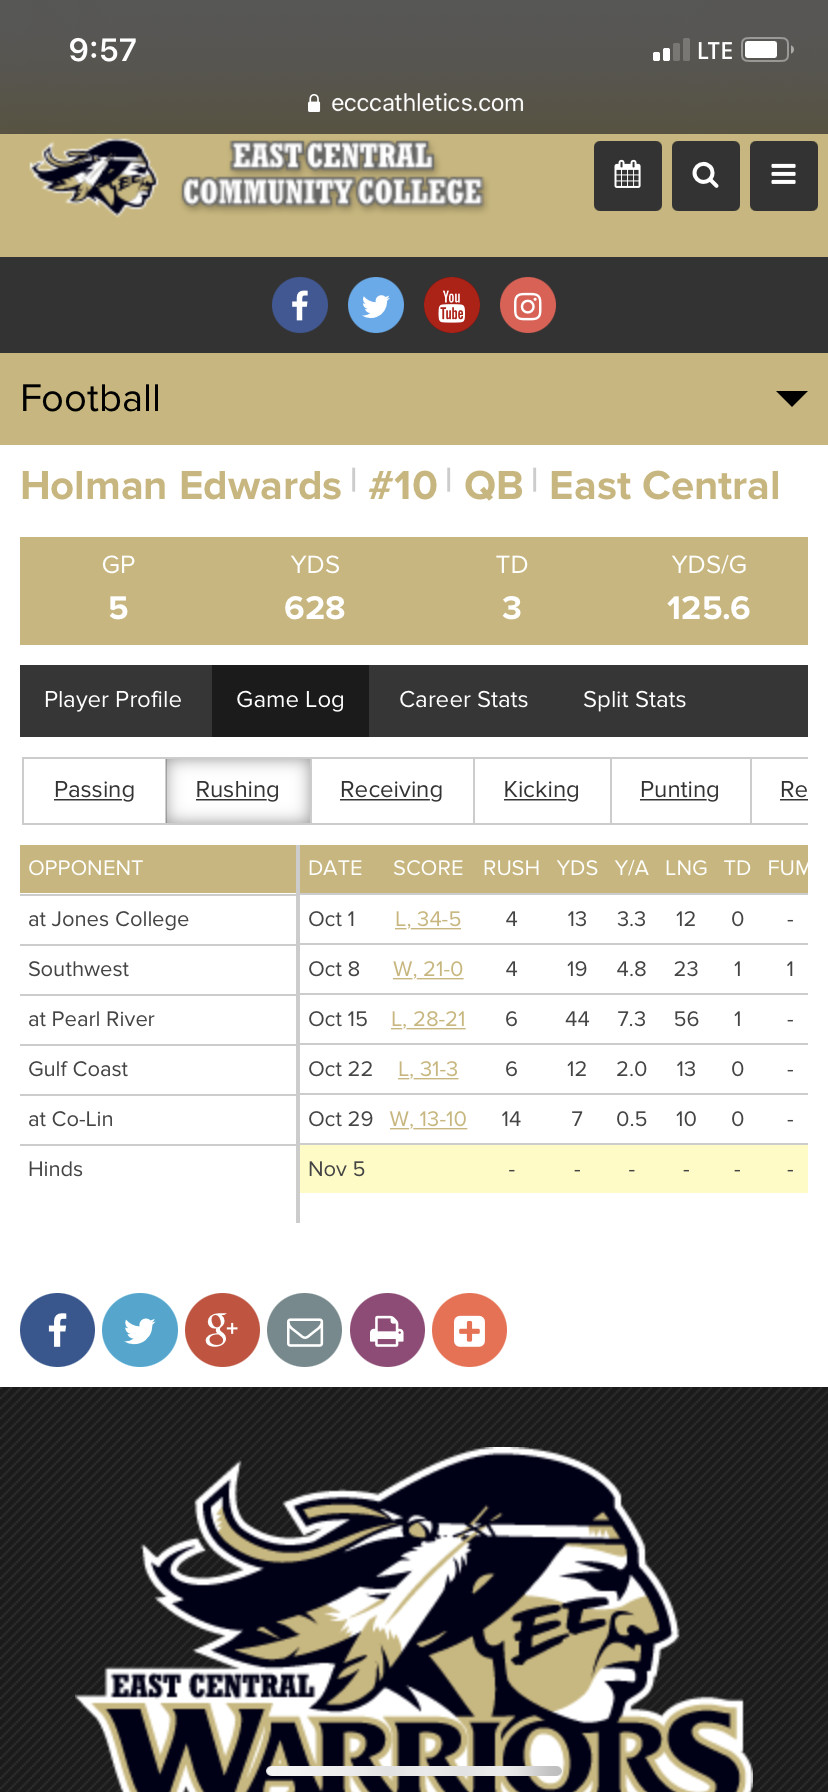This screenshot has height=1792, width=828.
Task: Switch to the Career Stats tab
Action: pos(463,700)
